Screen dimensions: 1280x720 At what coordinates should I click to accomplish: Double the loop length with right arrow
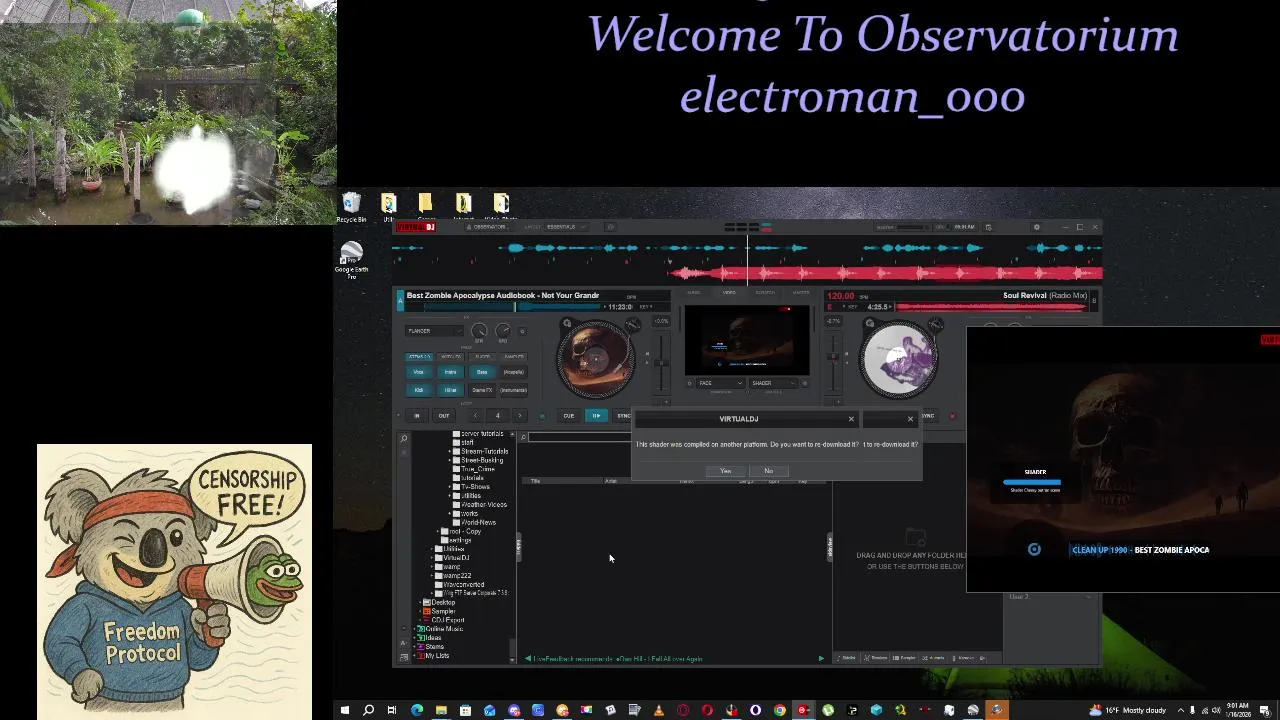click(x=519, y=416)
